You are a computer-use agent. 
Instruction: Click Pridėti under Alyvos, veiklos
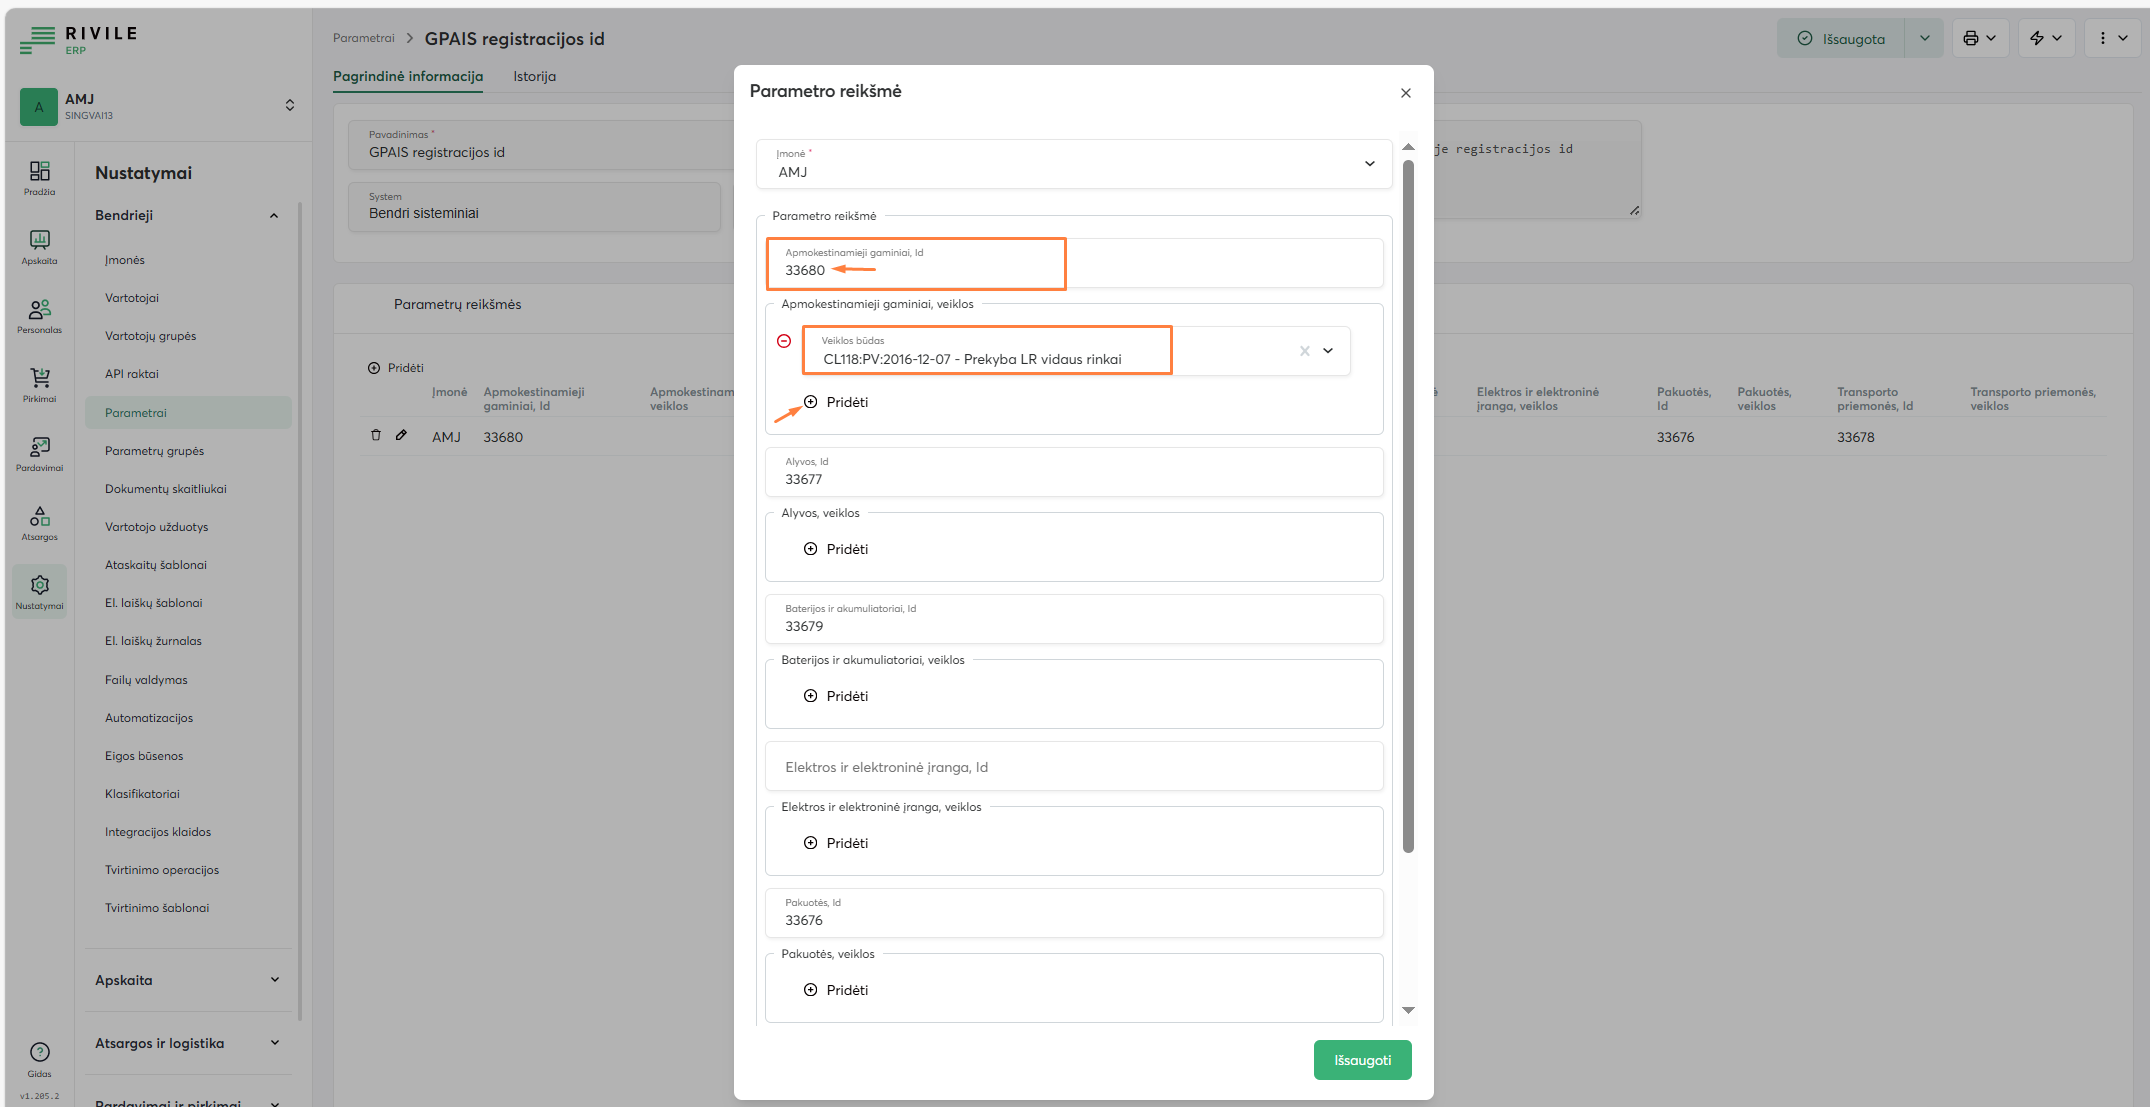click(837, 549)
